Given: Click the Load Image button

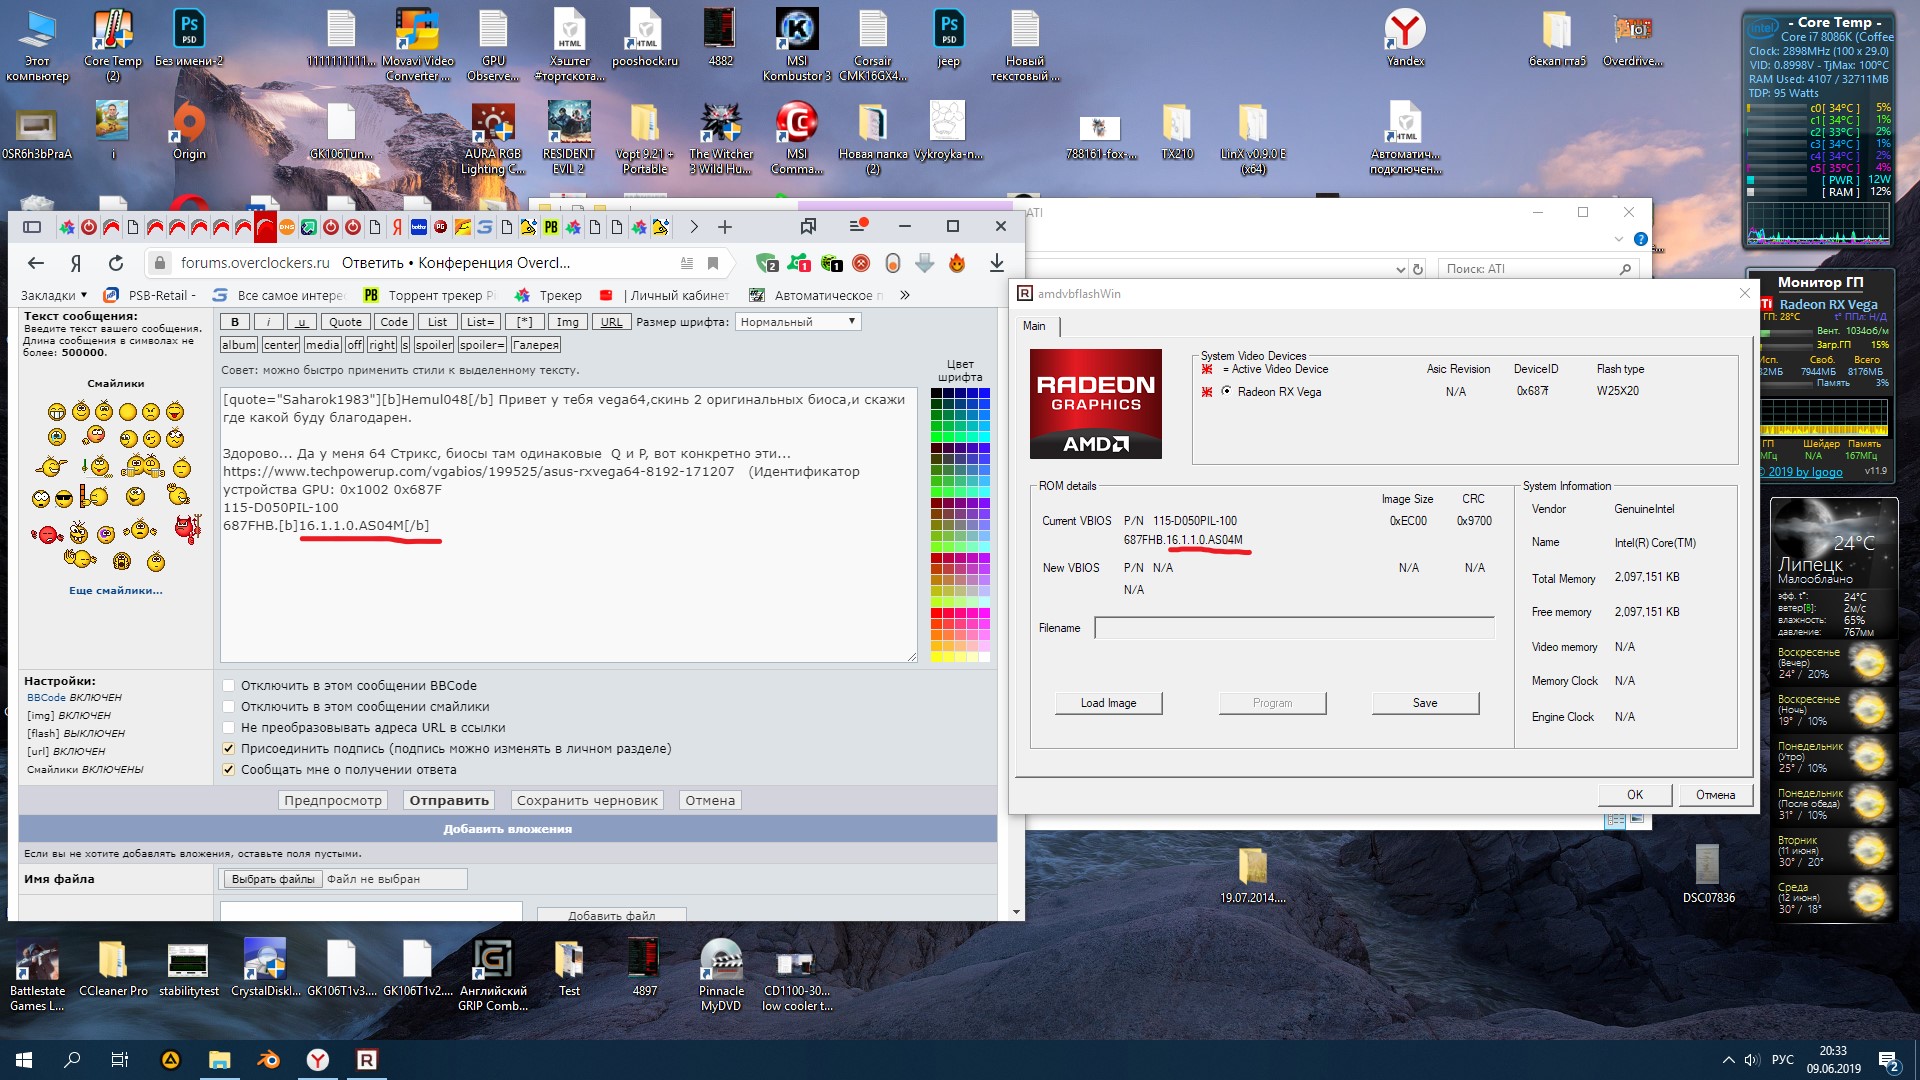Looking at the screenshot, I should click(x=1108, y=703).
